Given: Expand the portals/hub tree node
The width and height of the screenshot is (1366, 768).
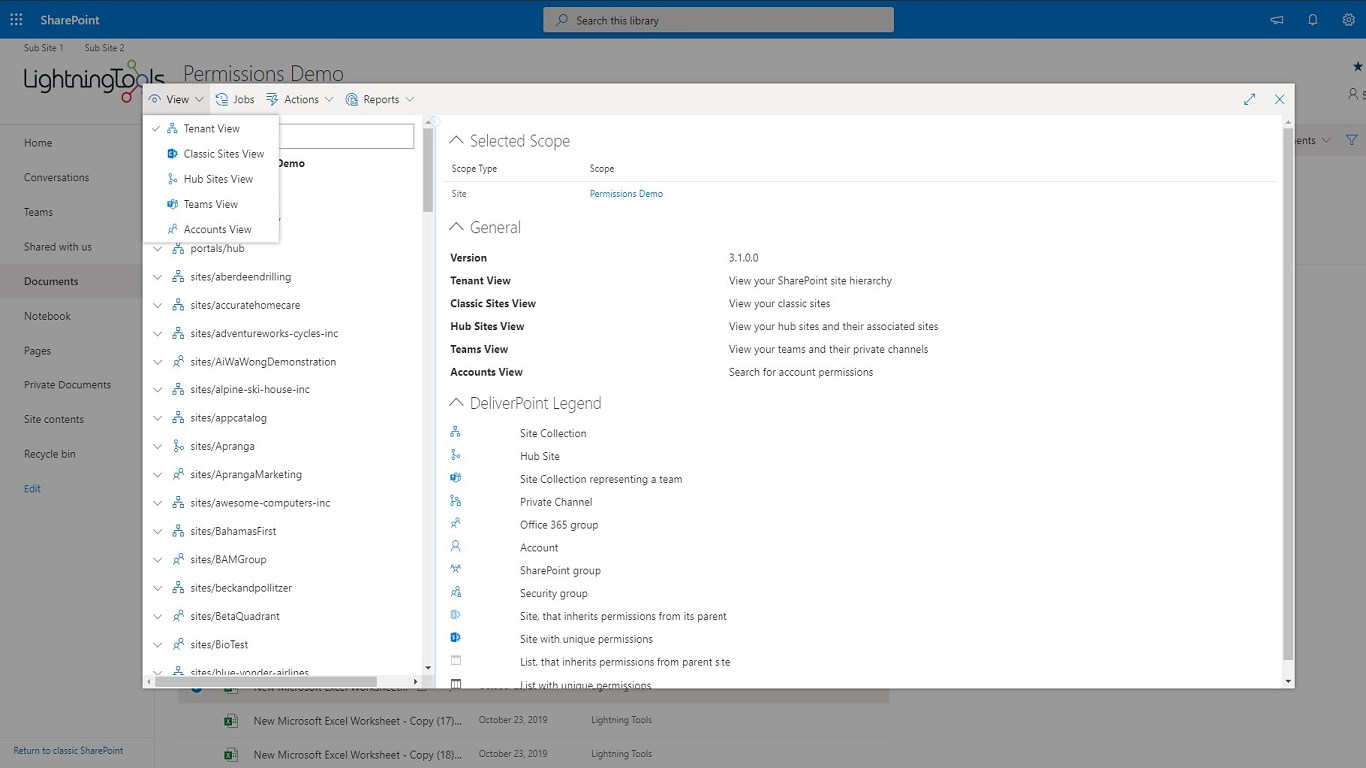Looking at the screenshot, I should [x=158, y=249].
